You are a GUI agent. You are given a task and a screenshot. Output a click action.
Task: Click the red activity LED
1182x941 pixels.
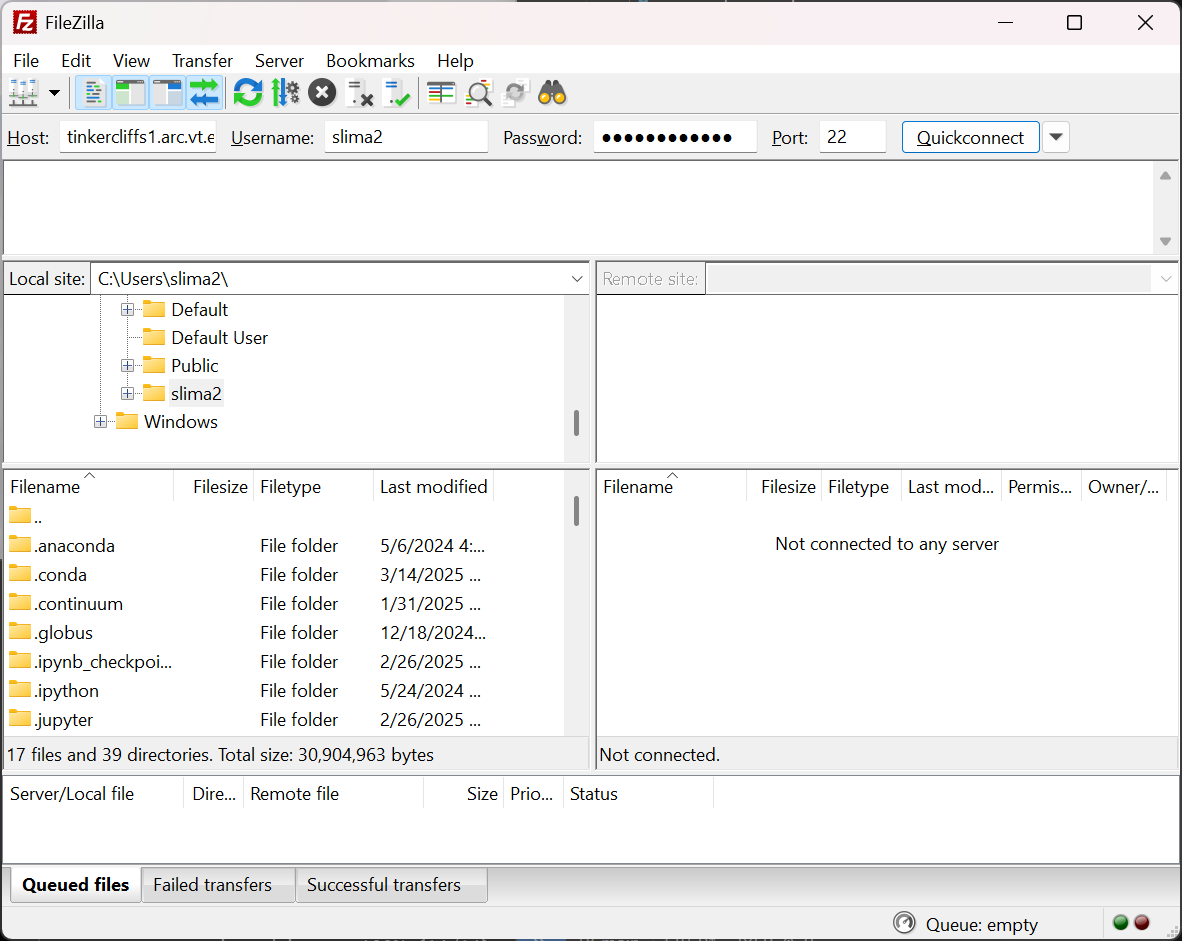tap(1141, 922)
